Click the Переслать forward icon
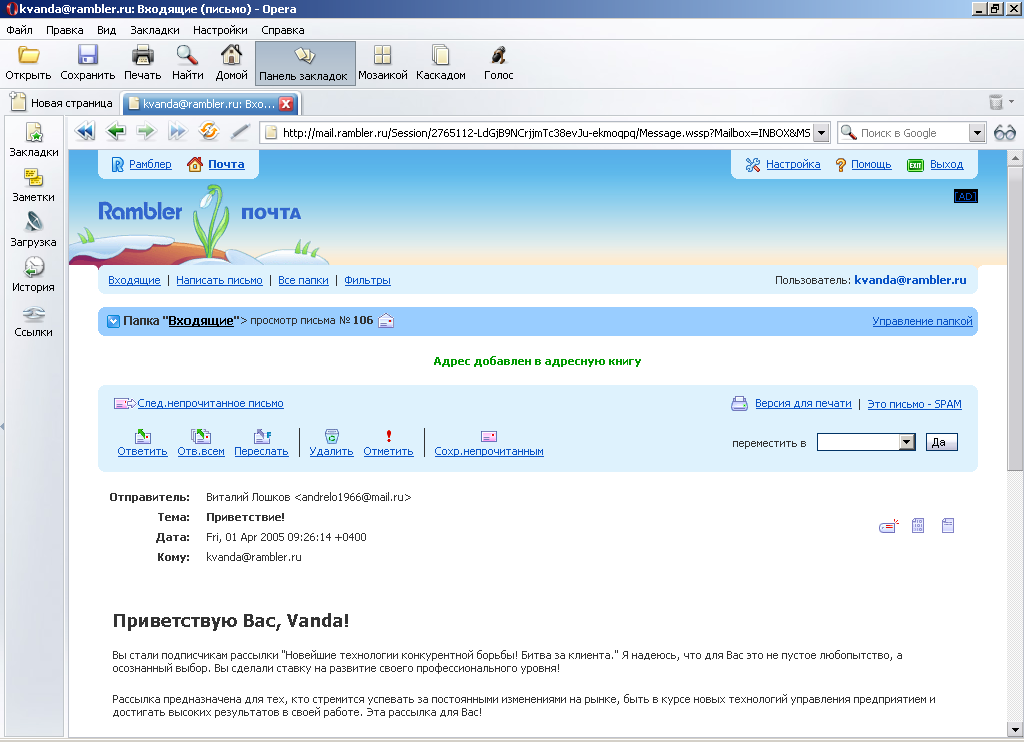 pos(261,436)
